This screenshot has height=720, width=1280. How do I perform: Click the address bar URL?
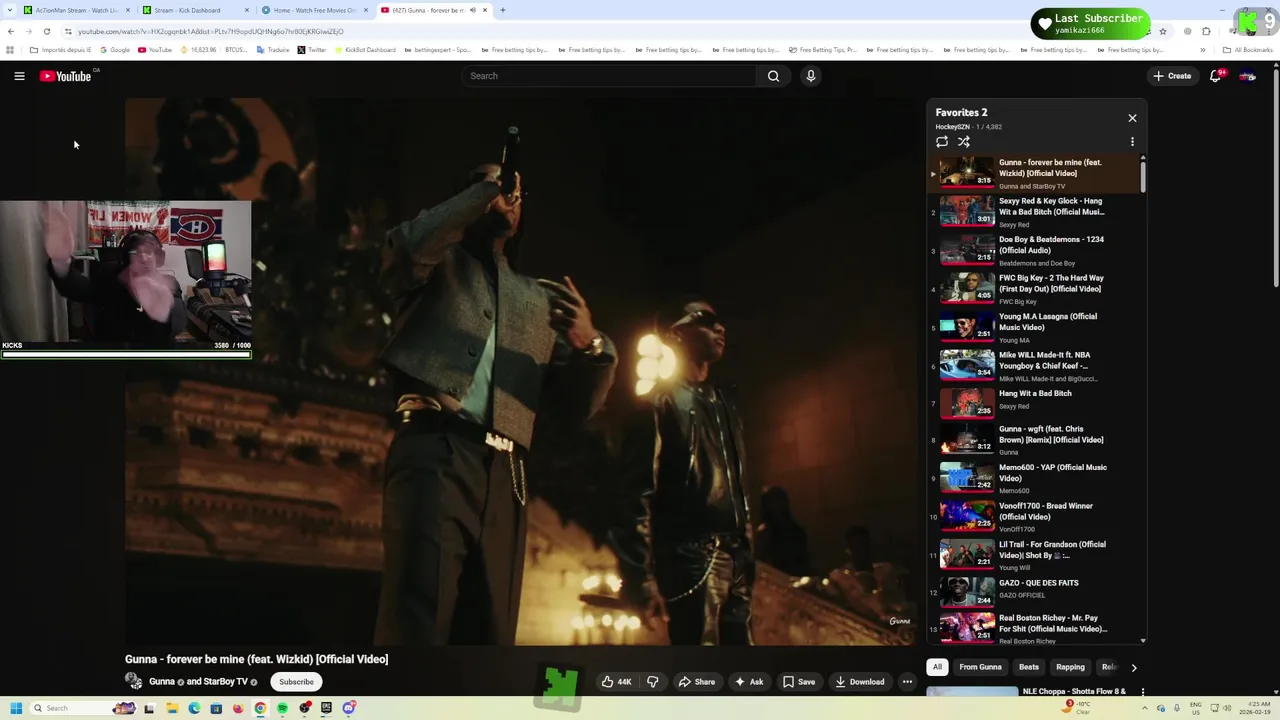[211, 31]
